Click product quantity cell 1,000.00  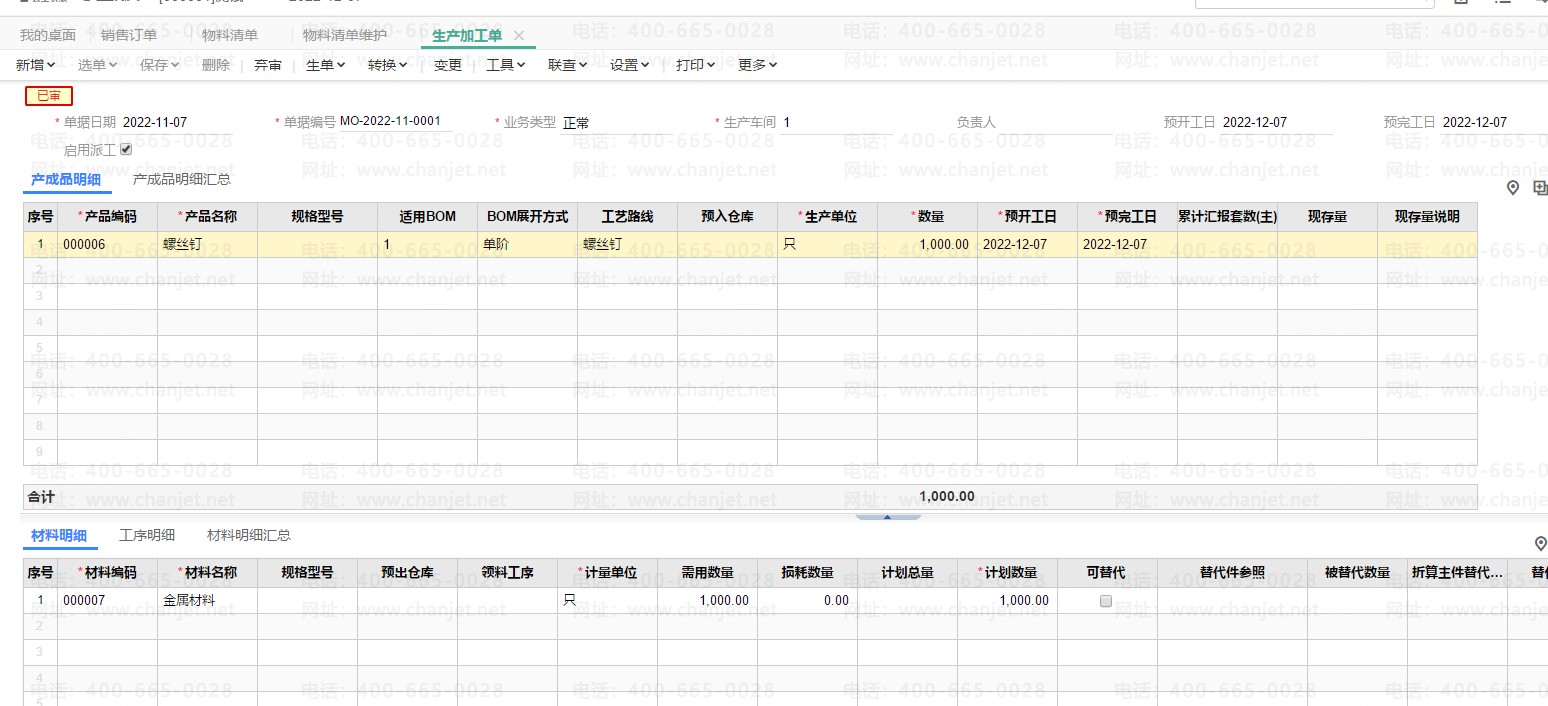[x=927, y=244]
